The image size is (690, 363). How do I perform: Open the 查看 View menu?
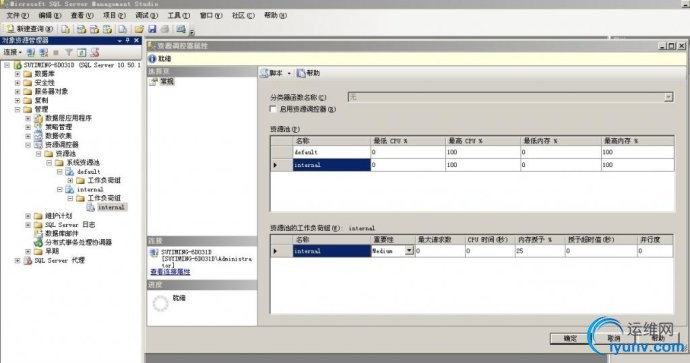(82, 15)
